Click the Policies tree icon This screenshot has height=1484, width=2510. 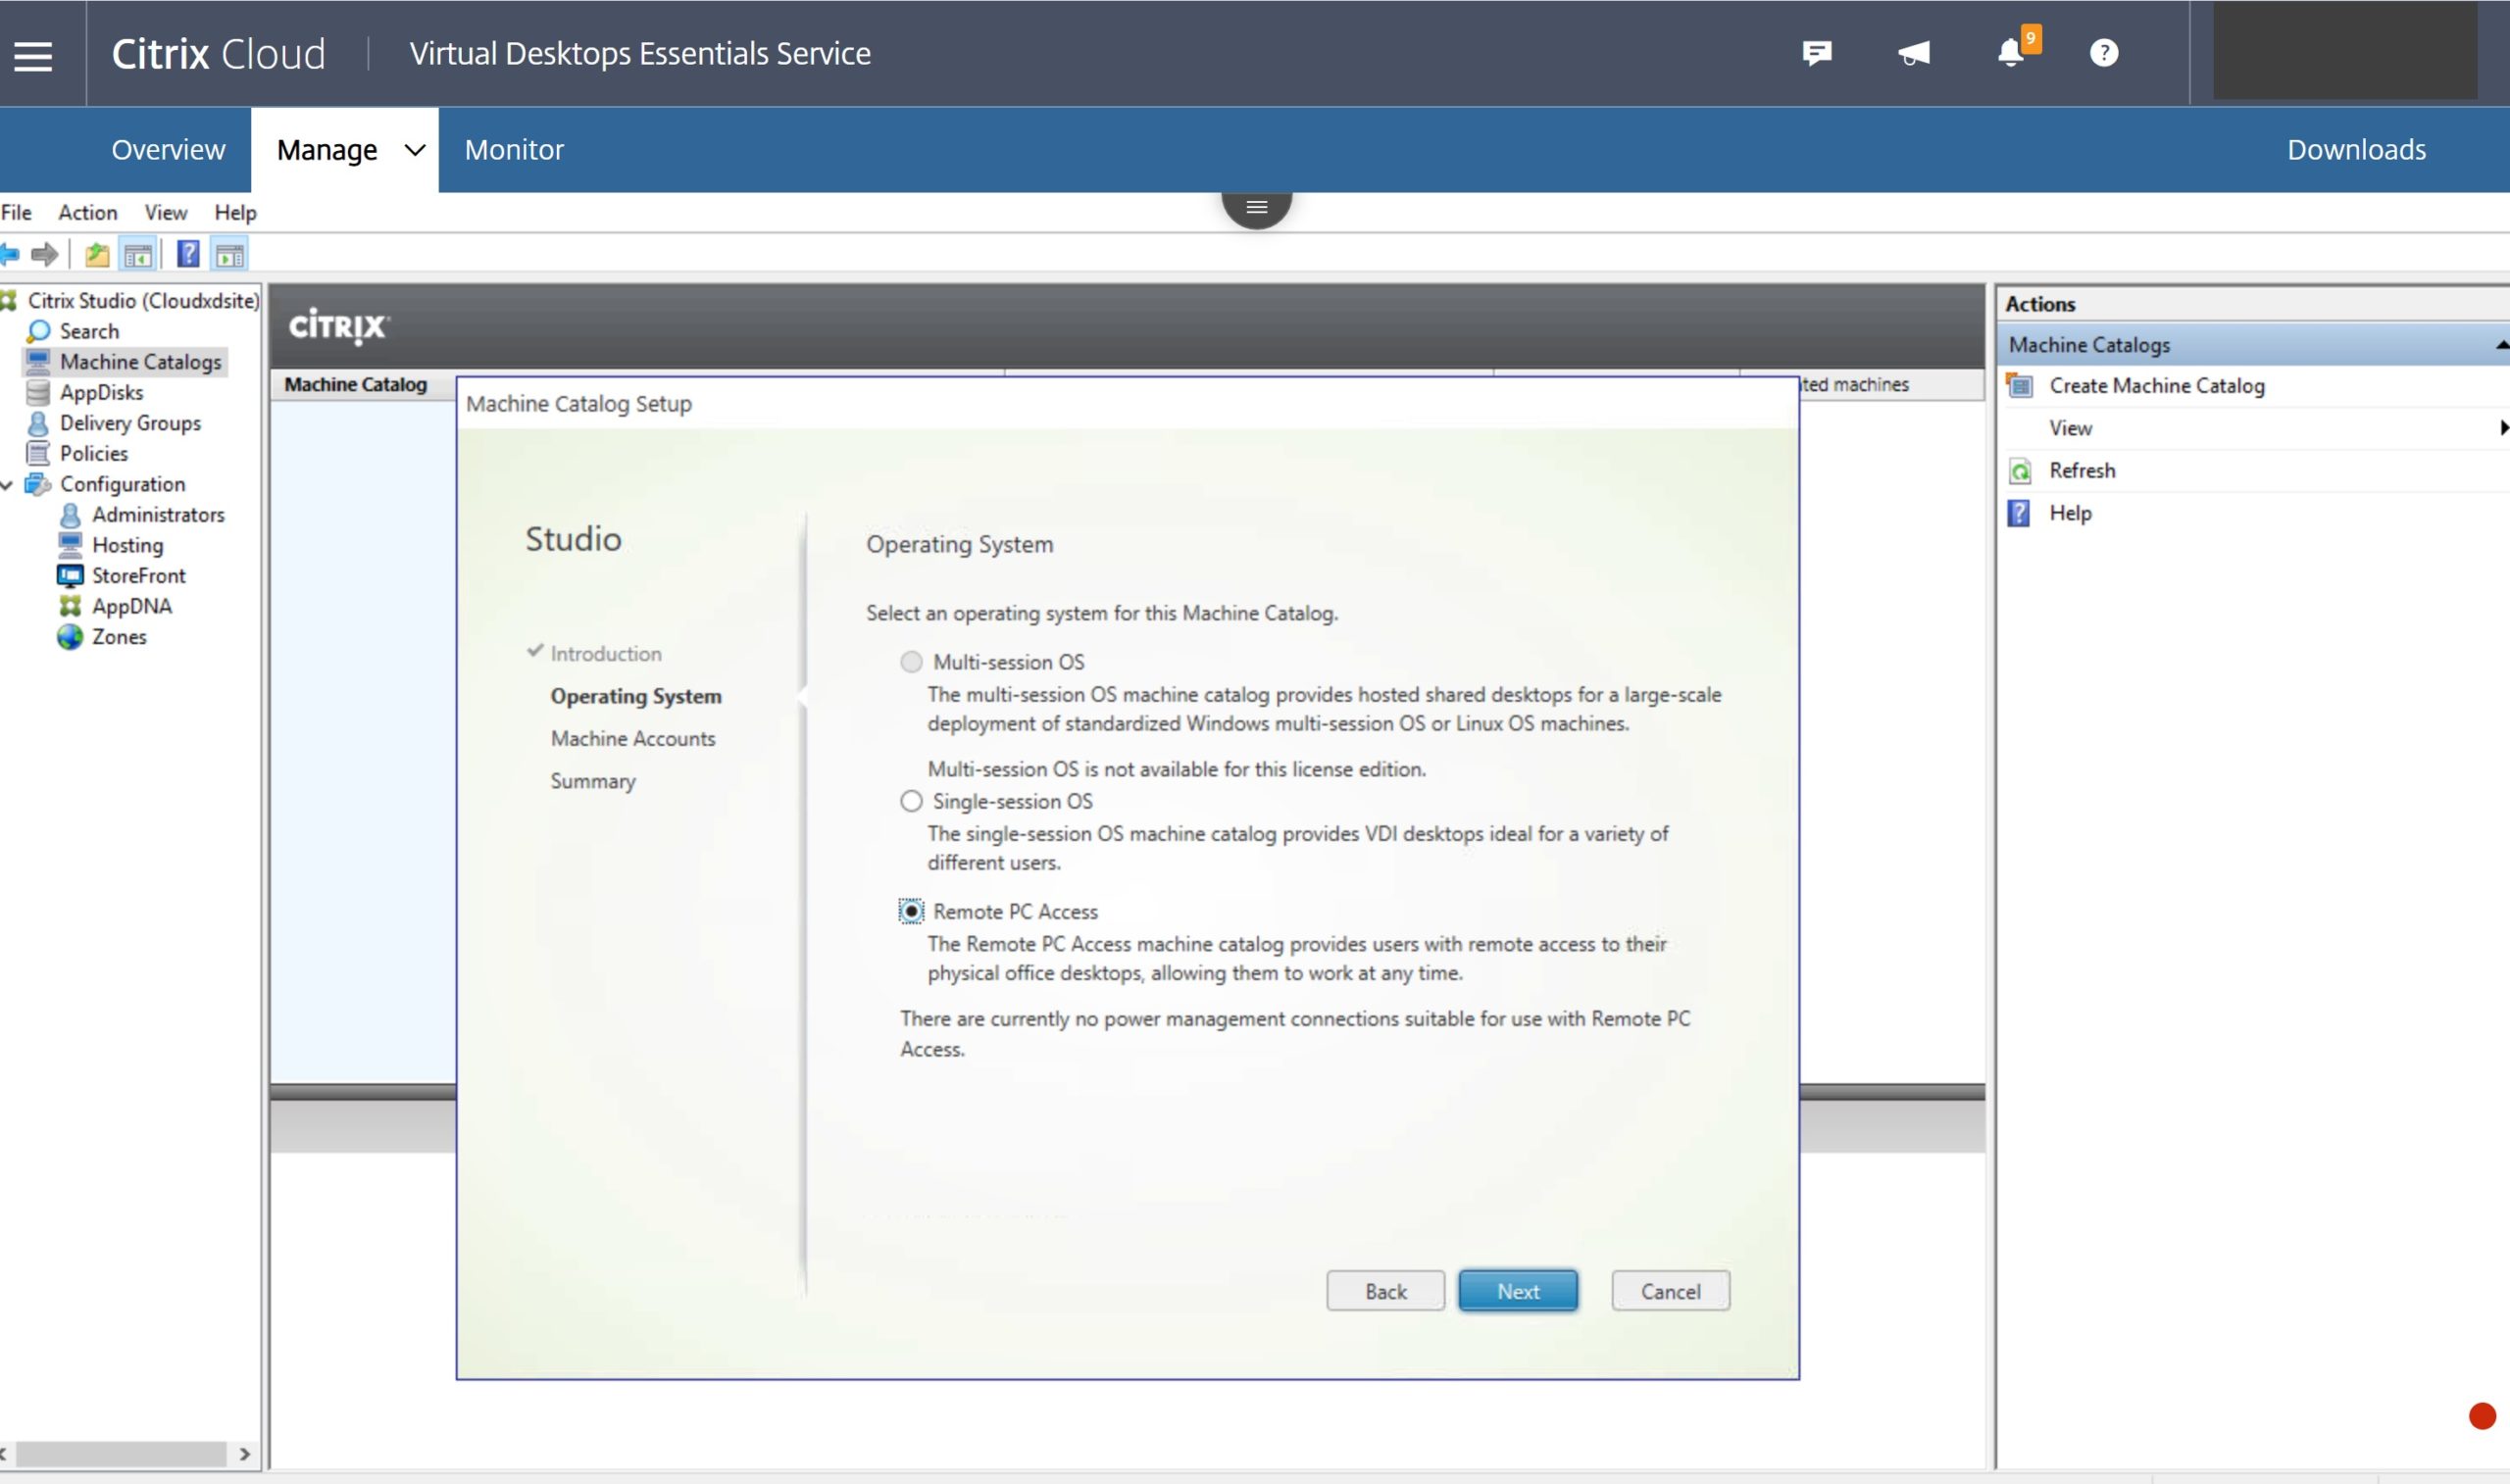38,454
